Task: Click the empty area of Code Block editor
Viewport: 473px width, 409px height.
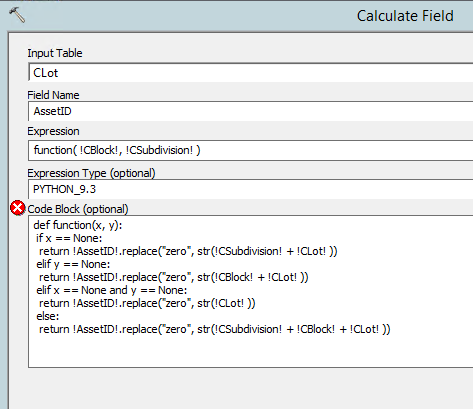Action: pyautogui.click(x=250, y=350)
